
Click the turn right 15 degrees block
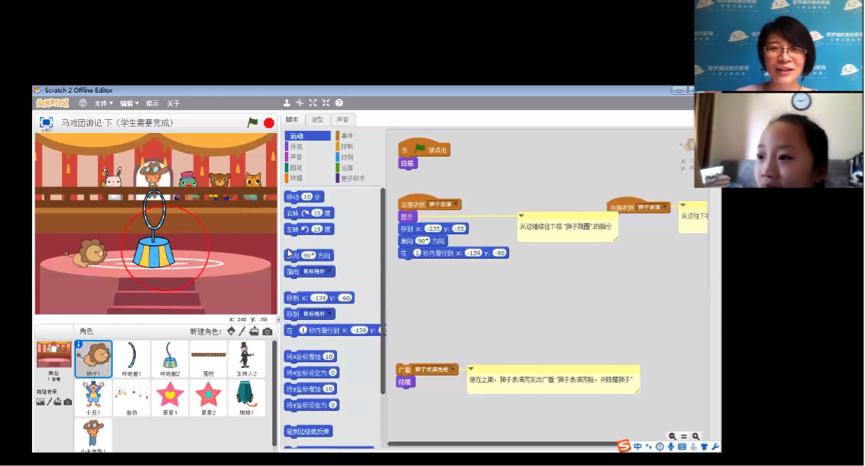[309, 213]
